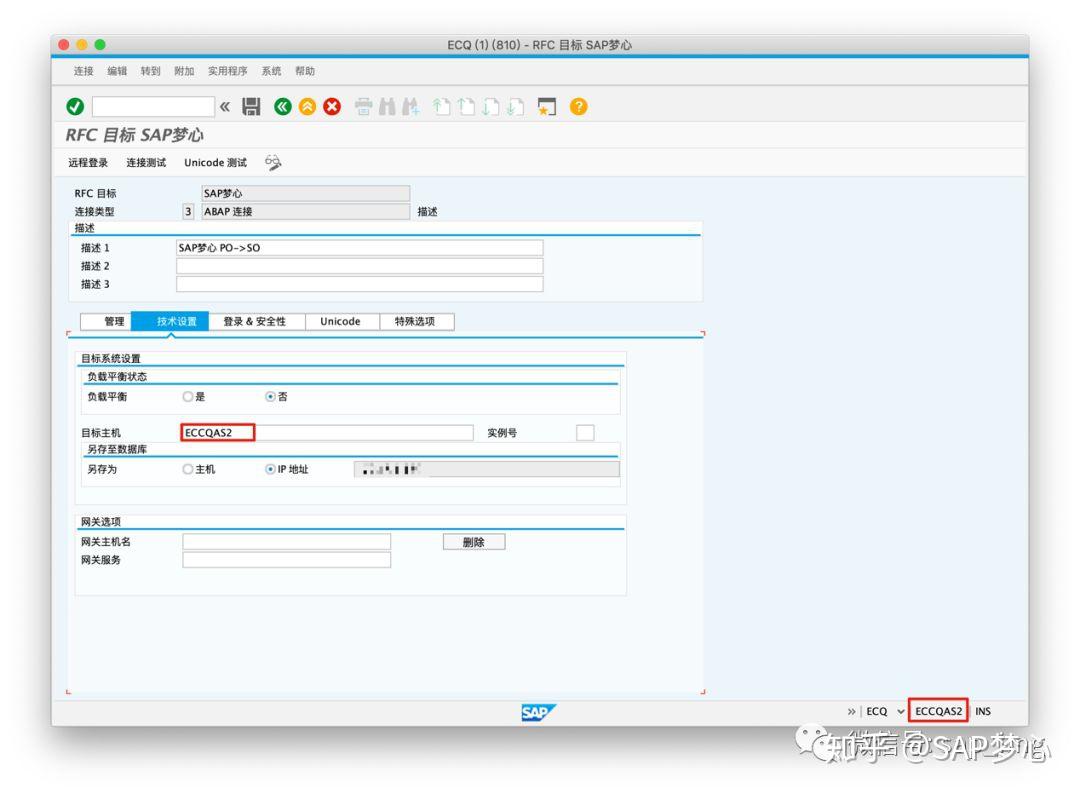Click the green Back icon
The image size is (1080, 794).
pos(282,107)
